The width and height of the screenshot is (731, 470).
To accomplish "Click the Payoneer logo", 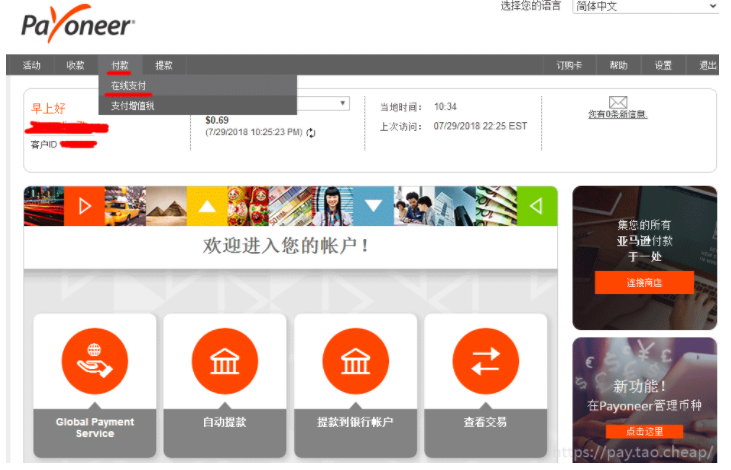I will click(x=78, y=24).
